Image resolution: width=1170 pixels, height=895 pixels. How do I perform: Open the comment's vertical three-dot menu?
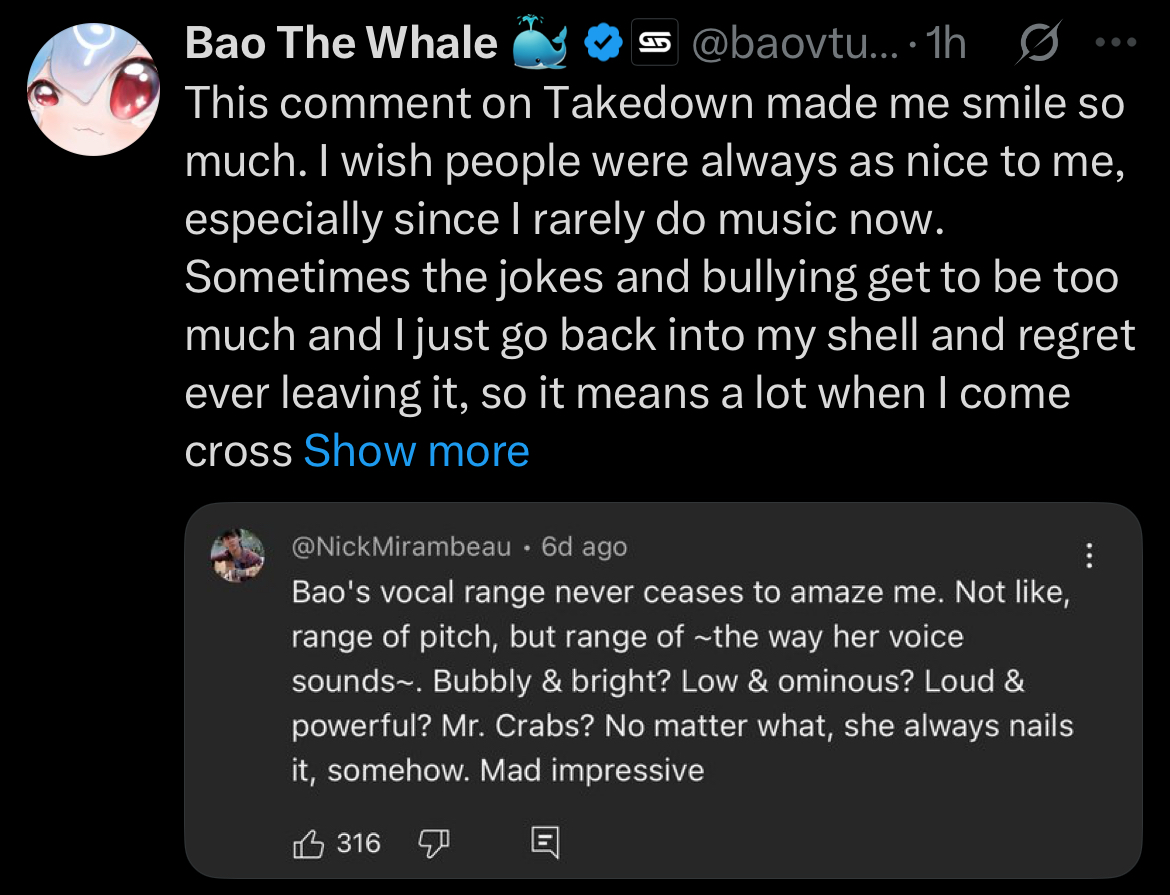point(1089,556)
